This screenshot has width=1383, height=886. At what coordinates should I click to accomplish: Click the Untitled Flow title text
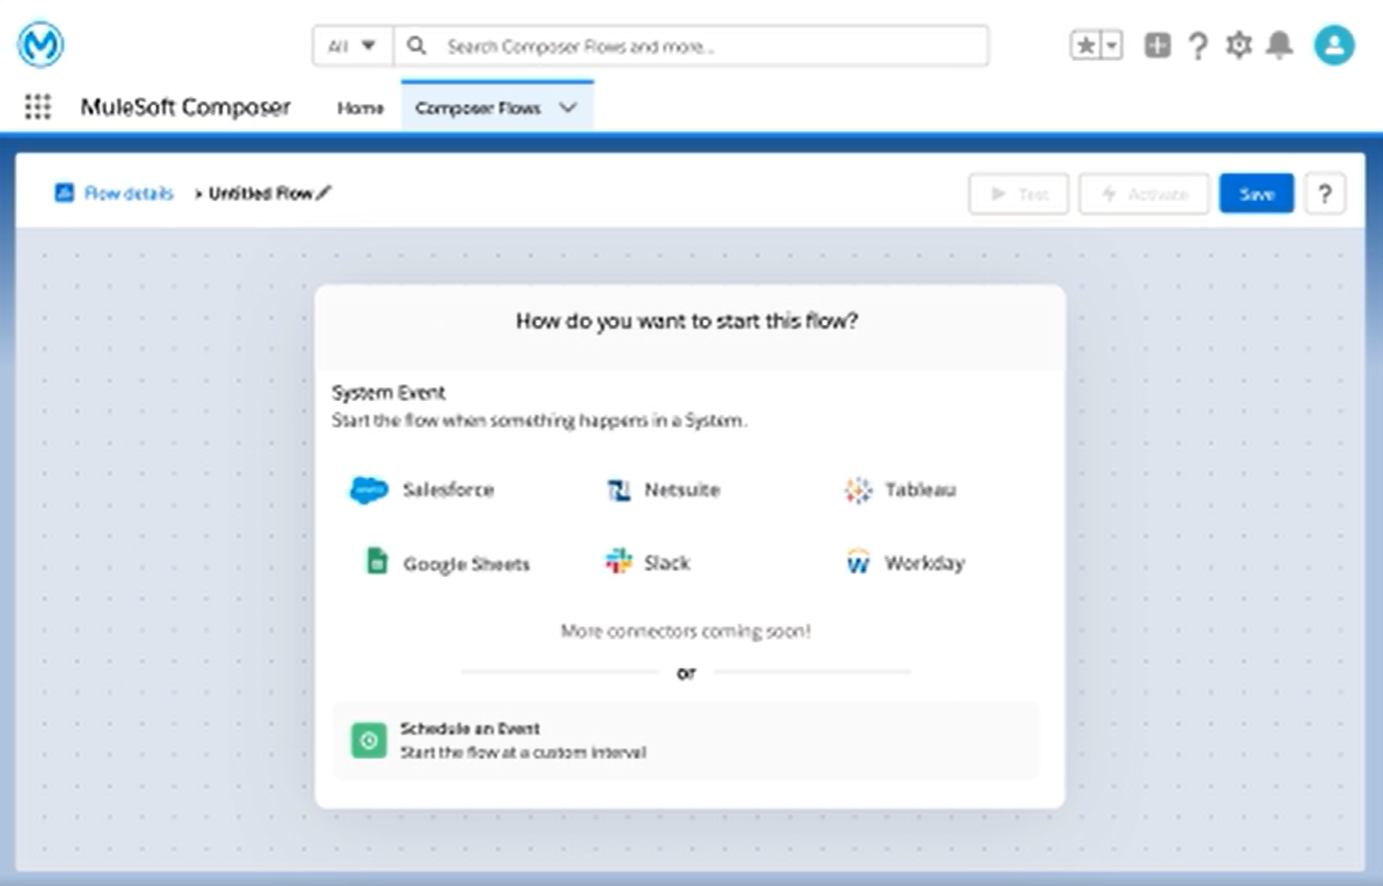(261, 193)
